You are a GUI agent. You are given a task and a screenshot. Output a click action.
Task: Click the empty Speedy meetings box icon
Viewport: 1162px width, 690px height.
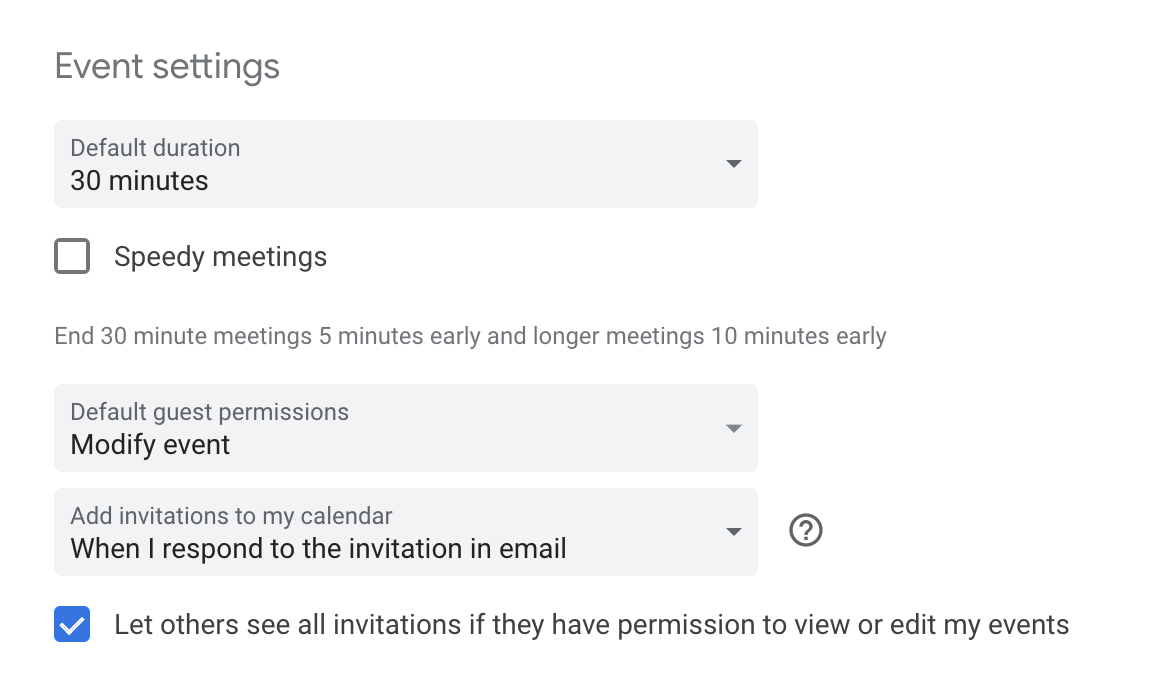[x=72, y=257]
